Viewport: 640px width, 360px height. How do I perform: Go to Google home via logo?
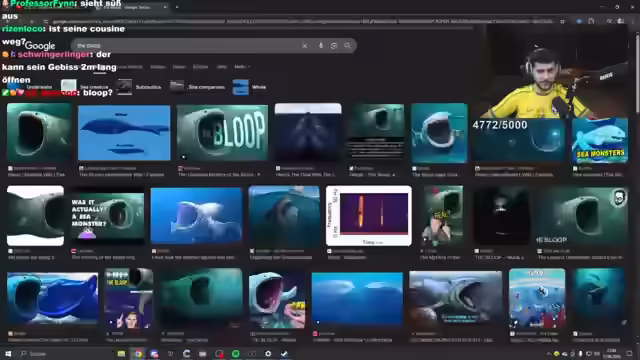coord(40,46)
